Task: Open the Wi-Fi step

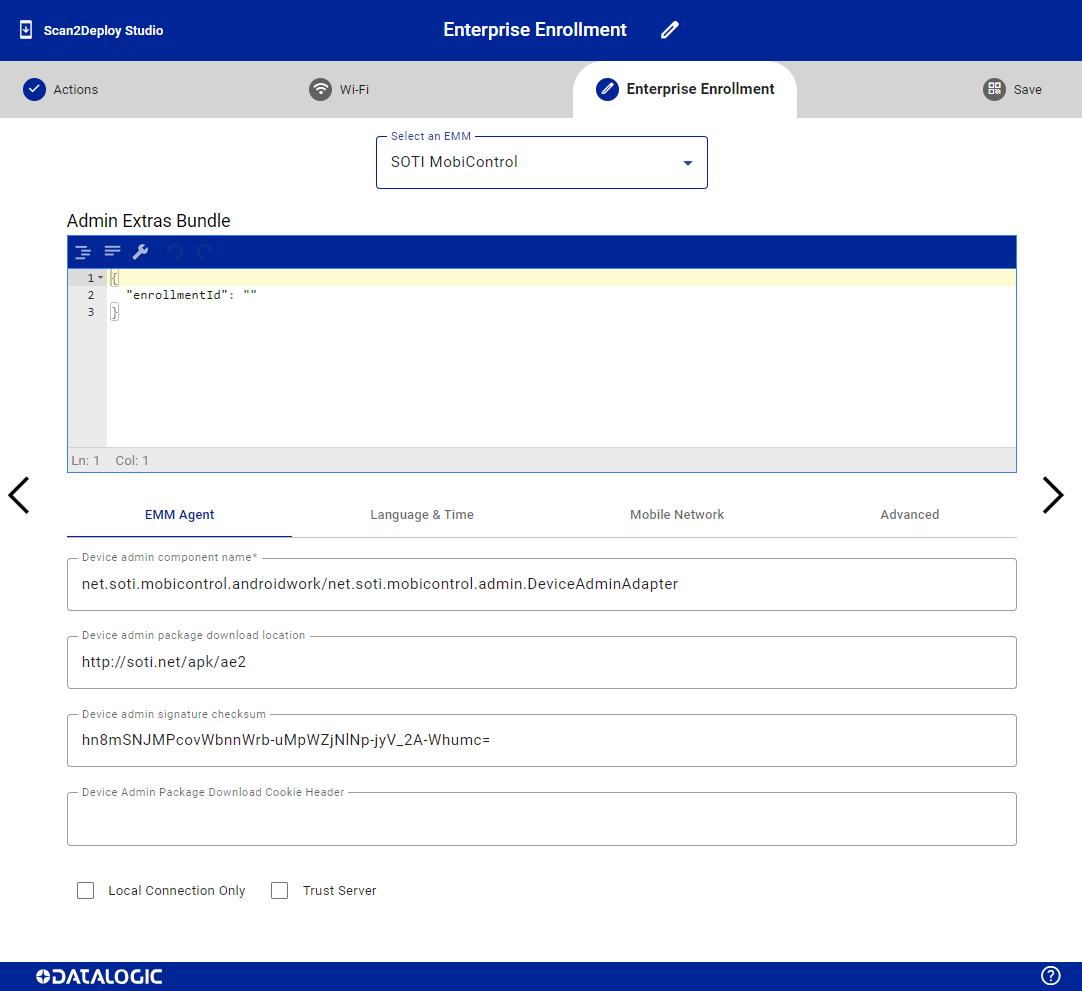Action: (x=339, y=90)
